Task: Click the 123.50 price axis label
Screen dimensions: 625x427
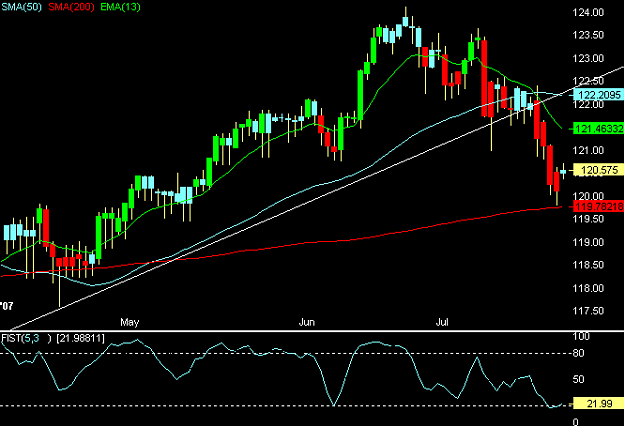Action: pos(588,35)
